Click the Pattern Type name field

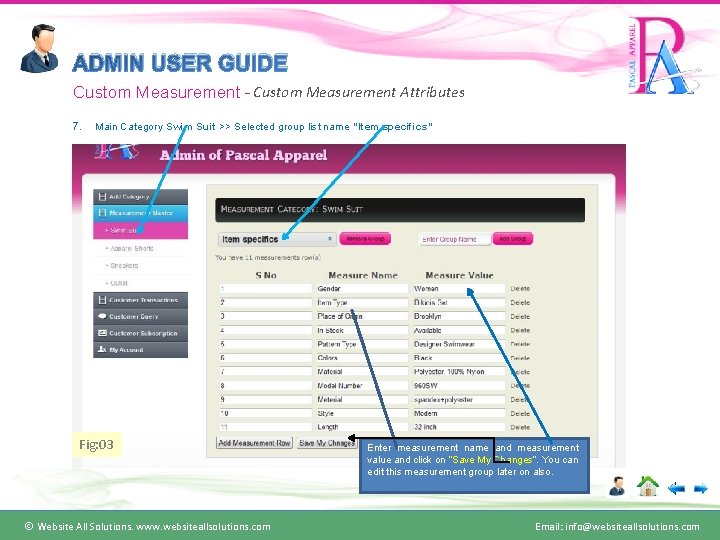361,344
